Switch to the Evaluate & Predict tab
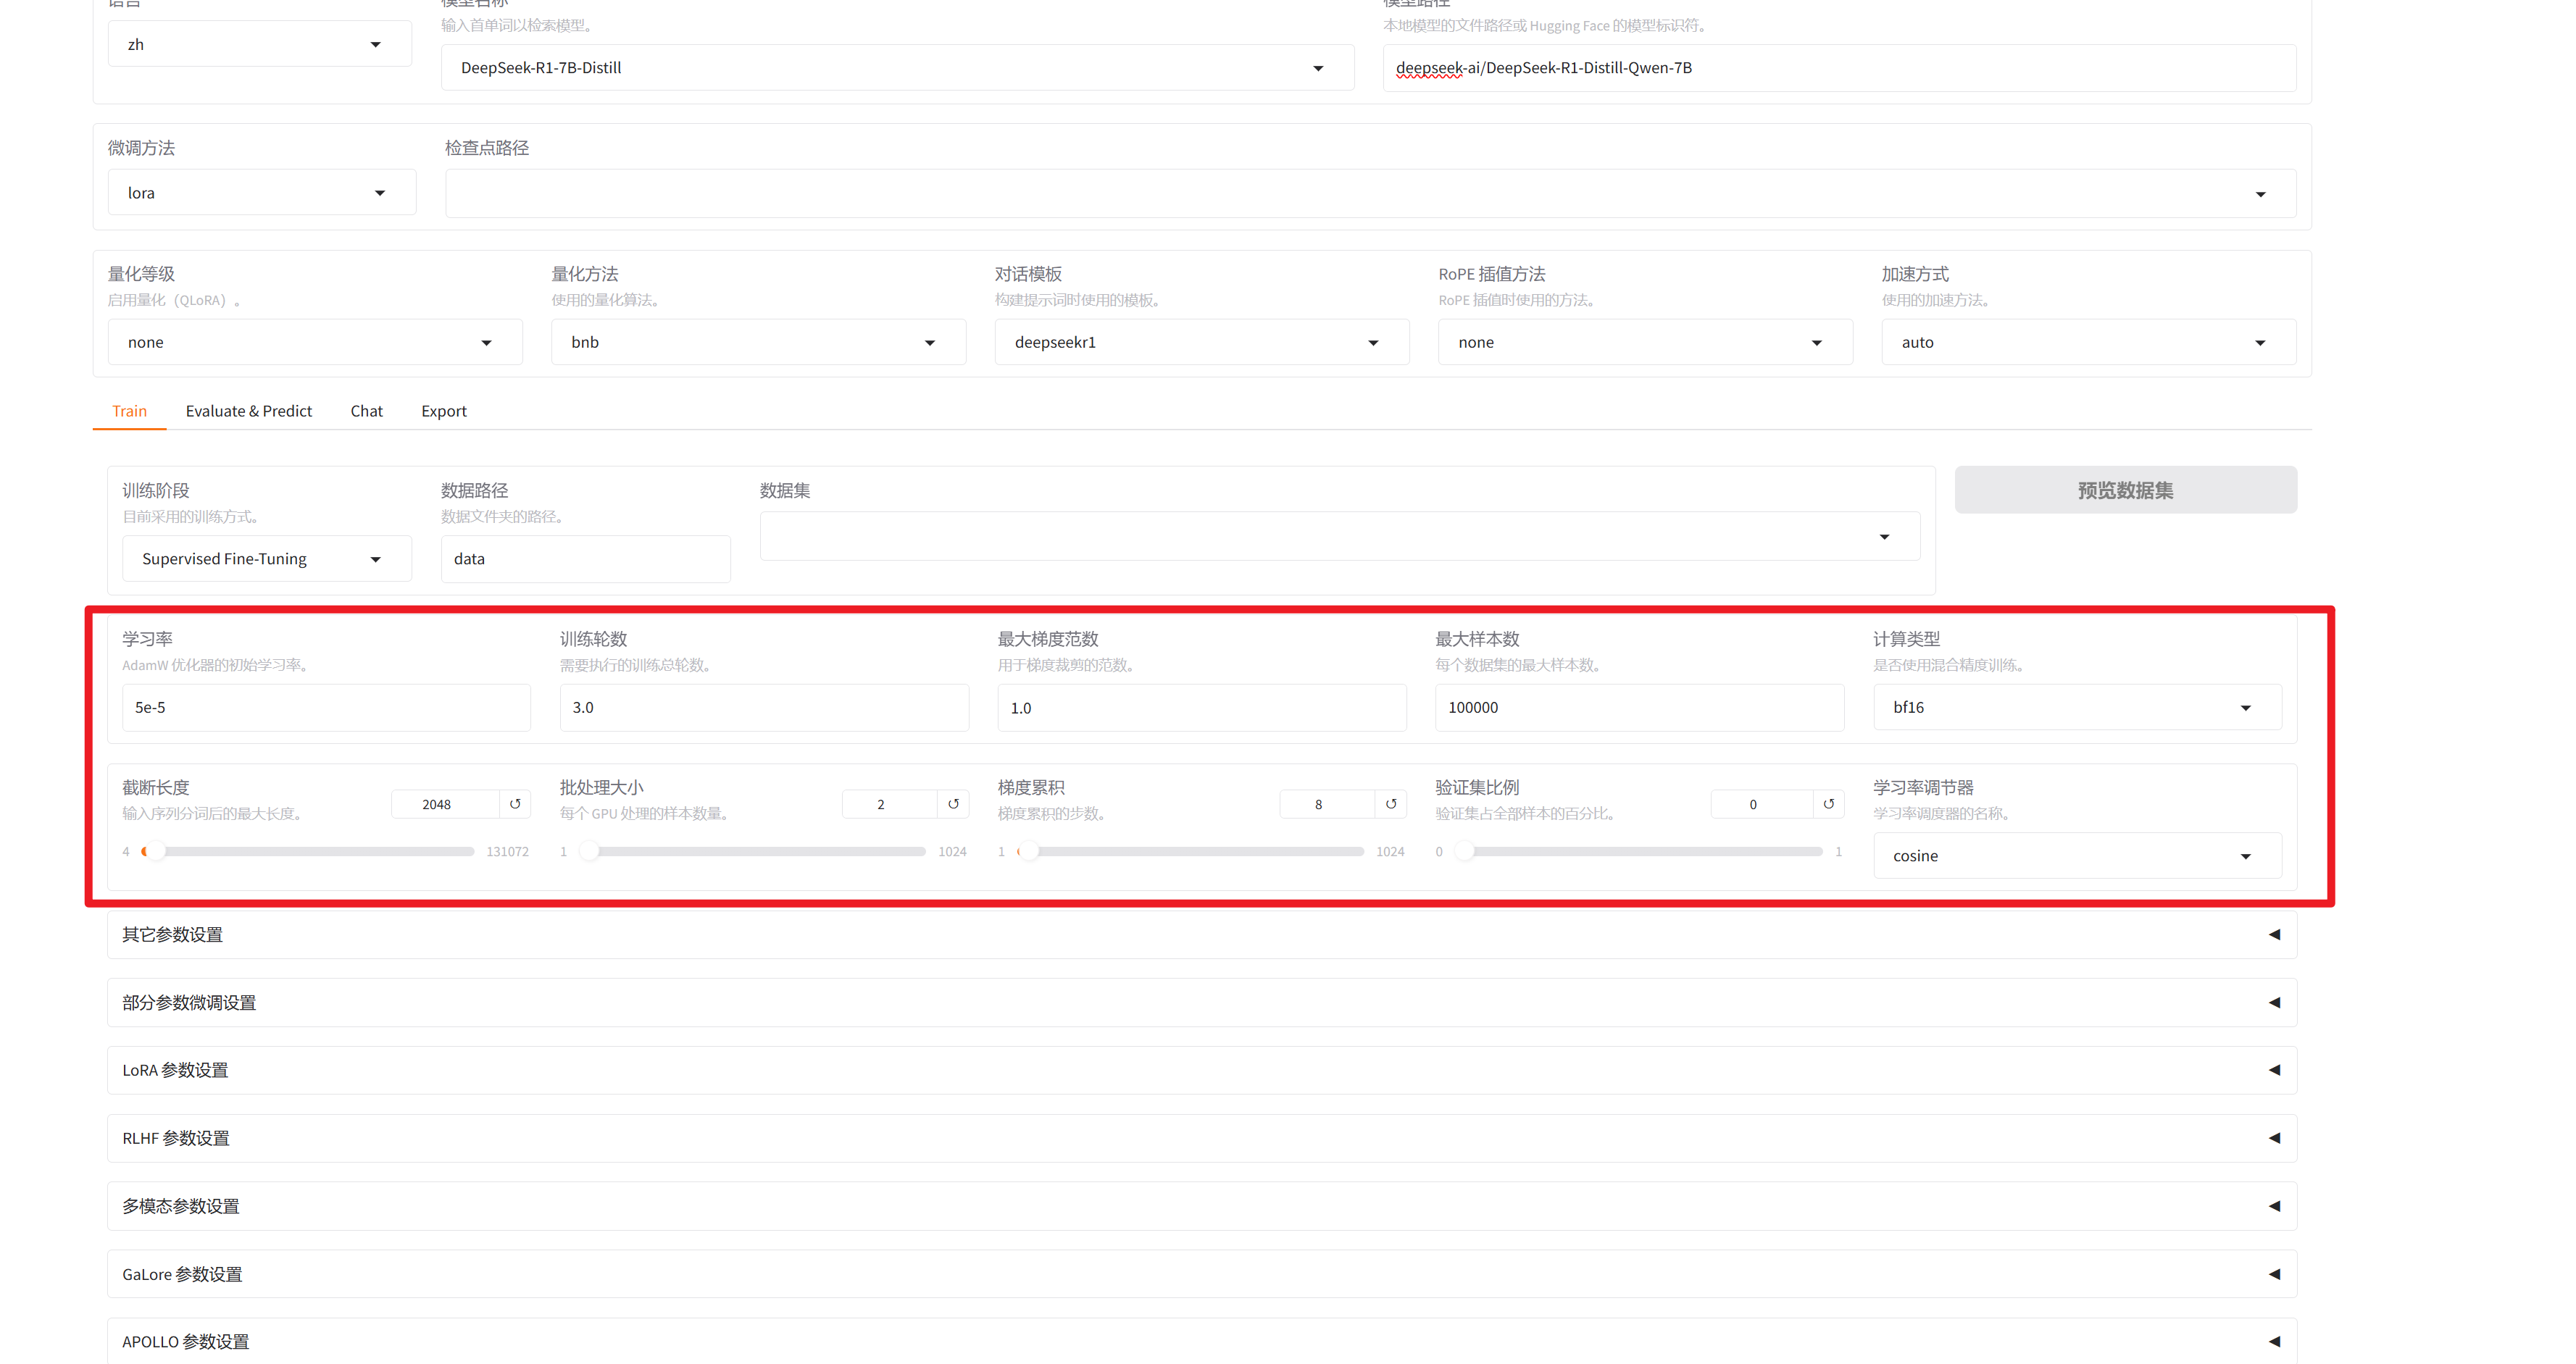Screen dimensions: 2576x1364 point(248,411)
